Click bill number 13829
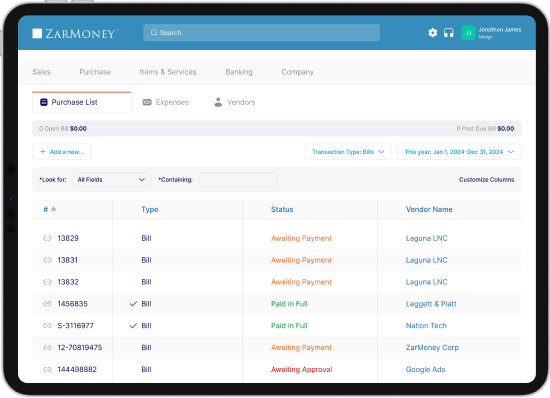550x398 pixels. (x=68, y=238)
